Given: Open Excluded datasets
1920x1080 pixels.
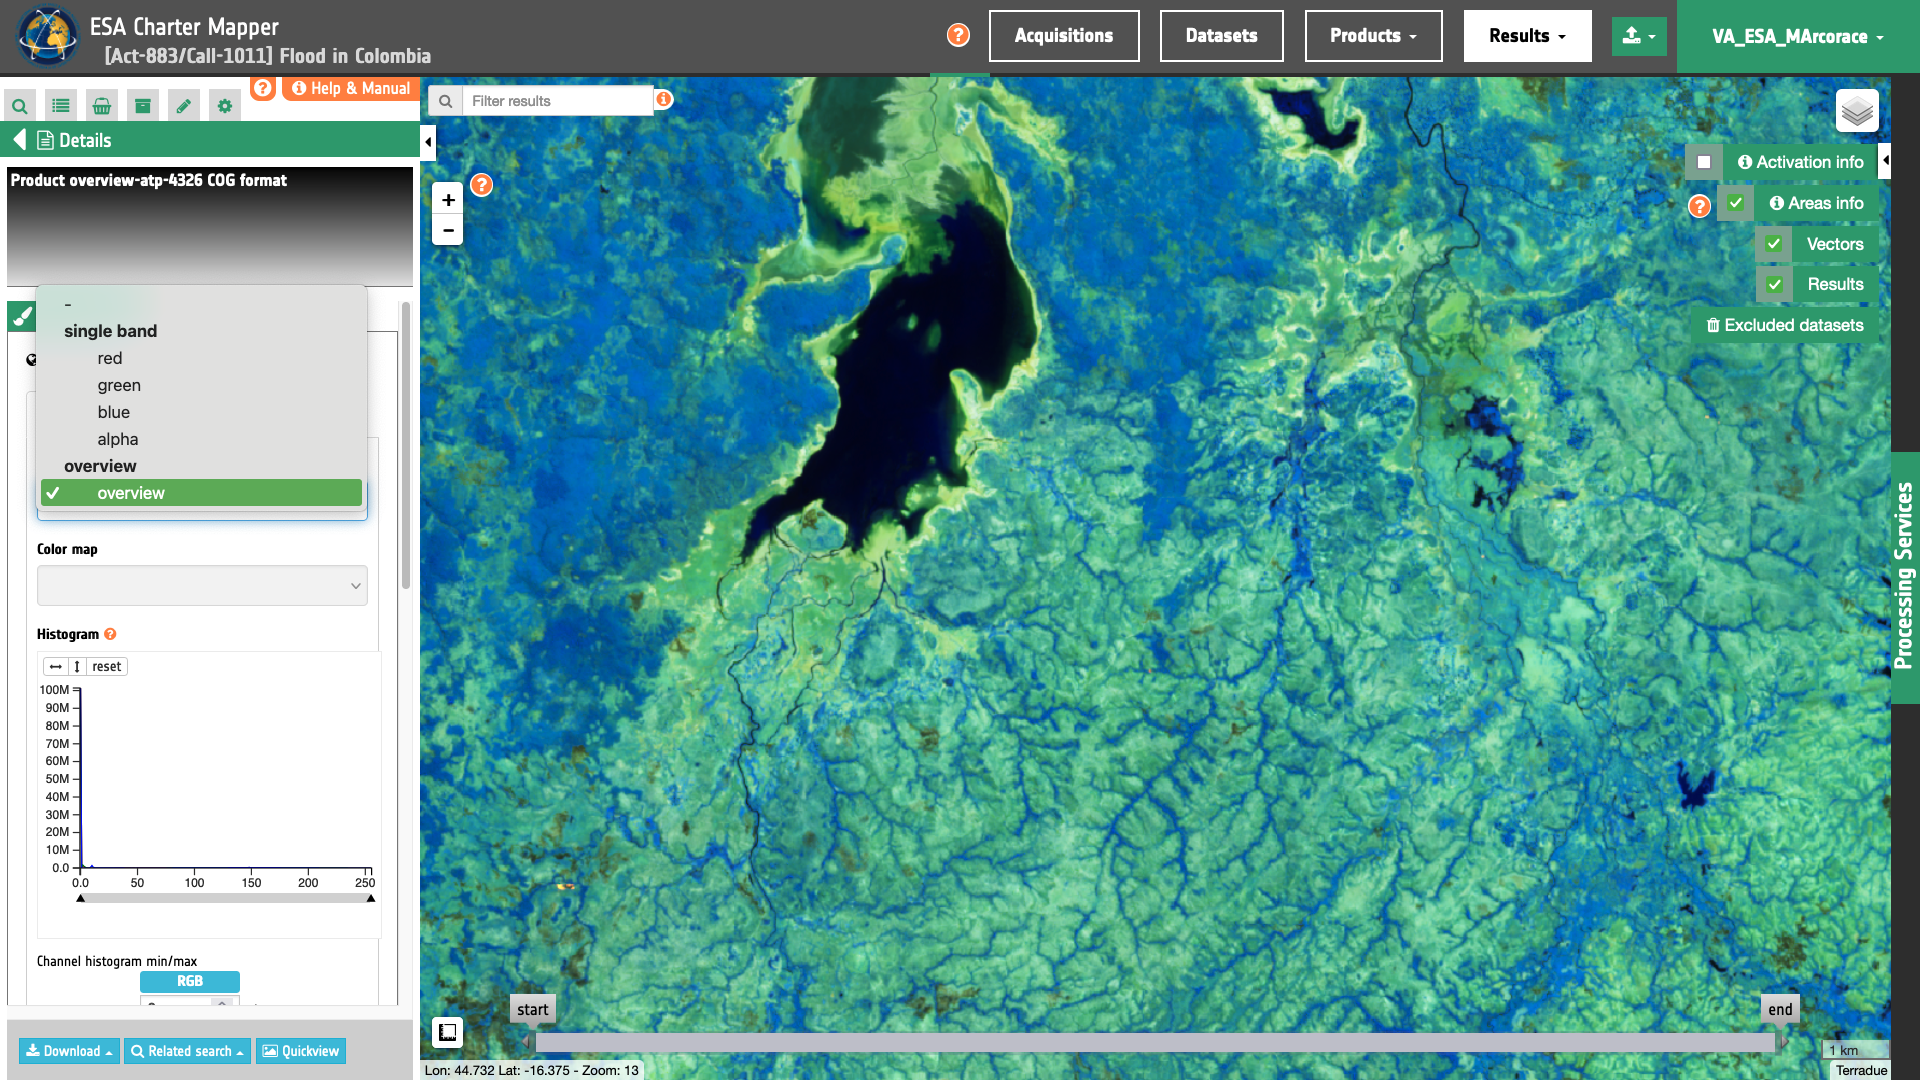Looking at the screenshot, I should click(x=1785, y=325).
